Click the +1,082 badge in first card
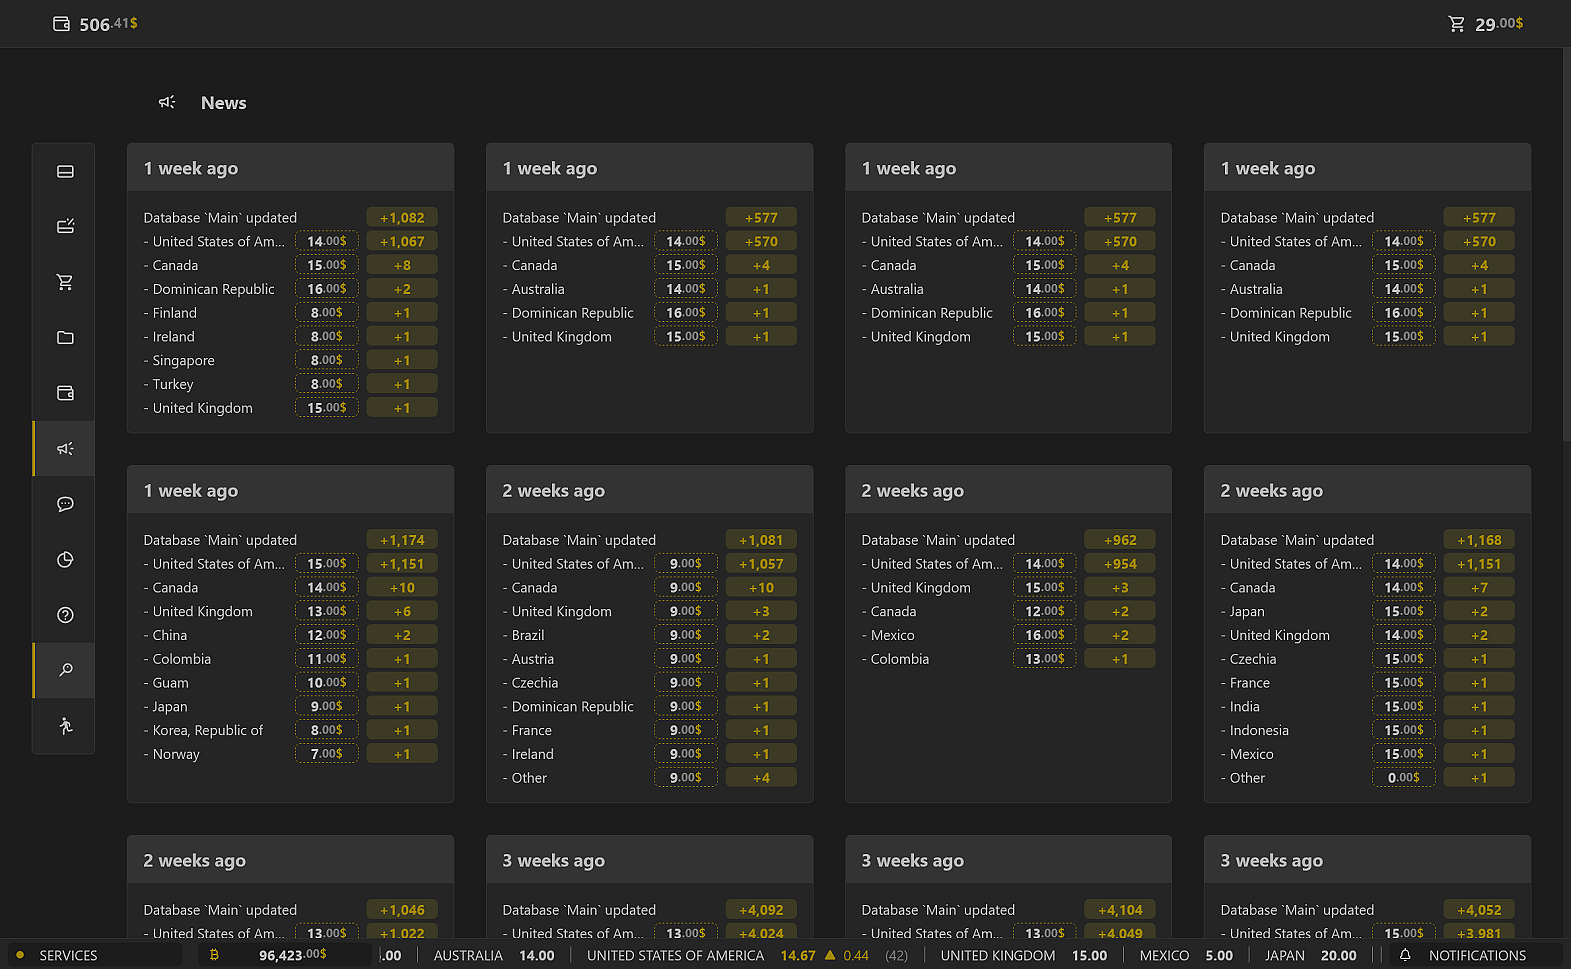1571x969 pixels. [402, 218]
